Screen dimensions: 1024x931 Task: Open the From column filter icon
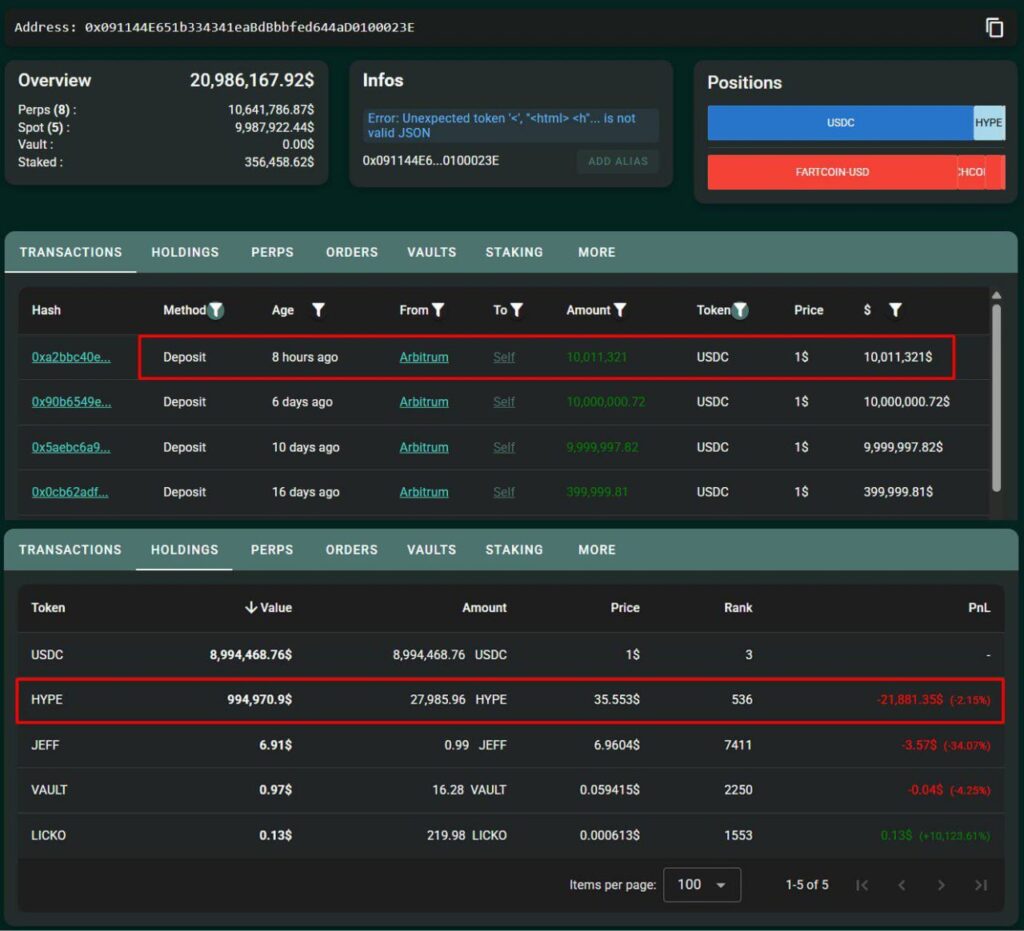click(438, 310)
